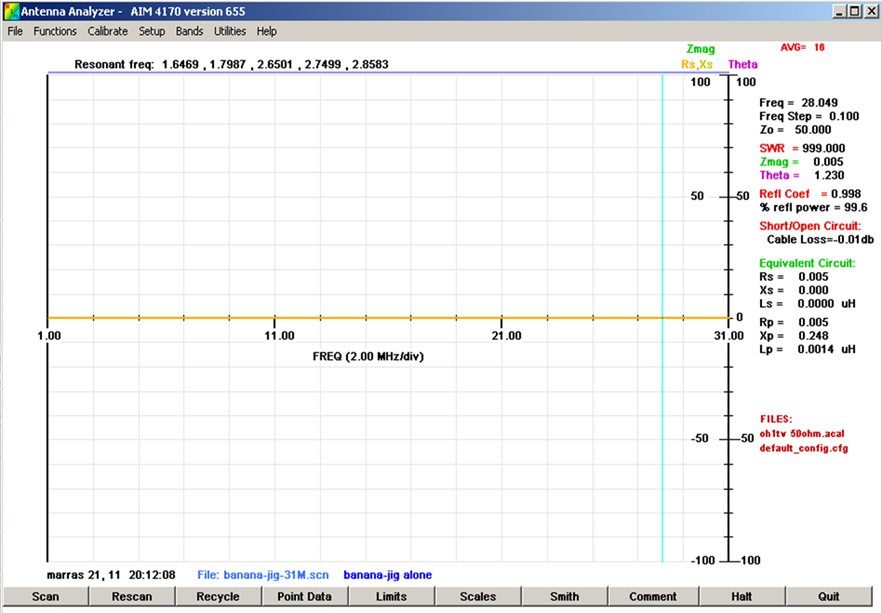This screenshot has height=613, width=882.
Task: Open the Help menu
Action: click(x=266, y=31)
